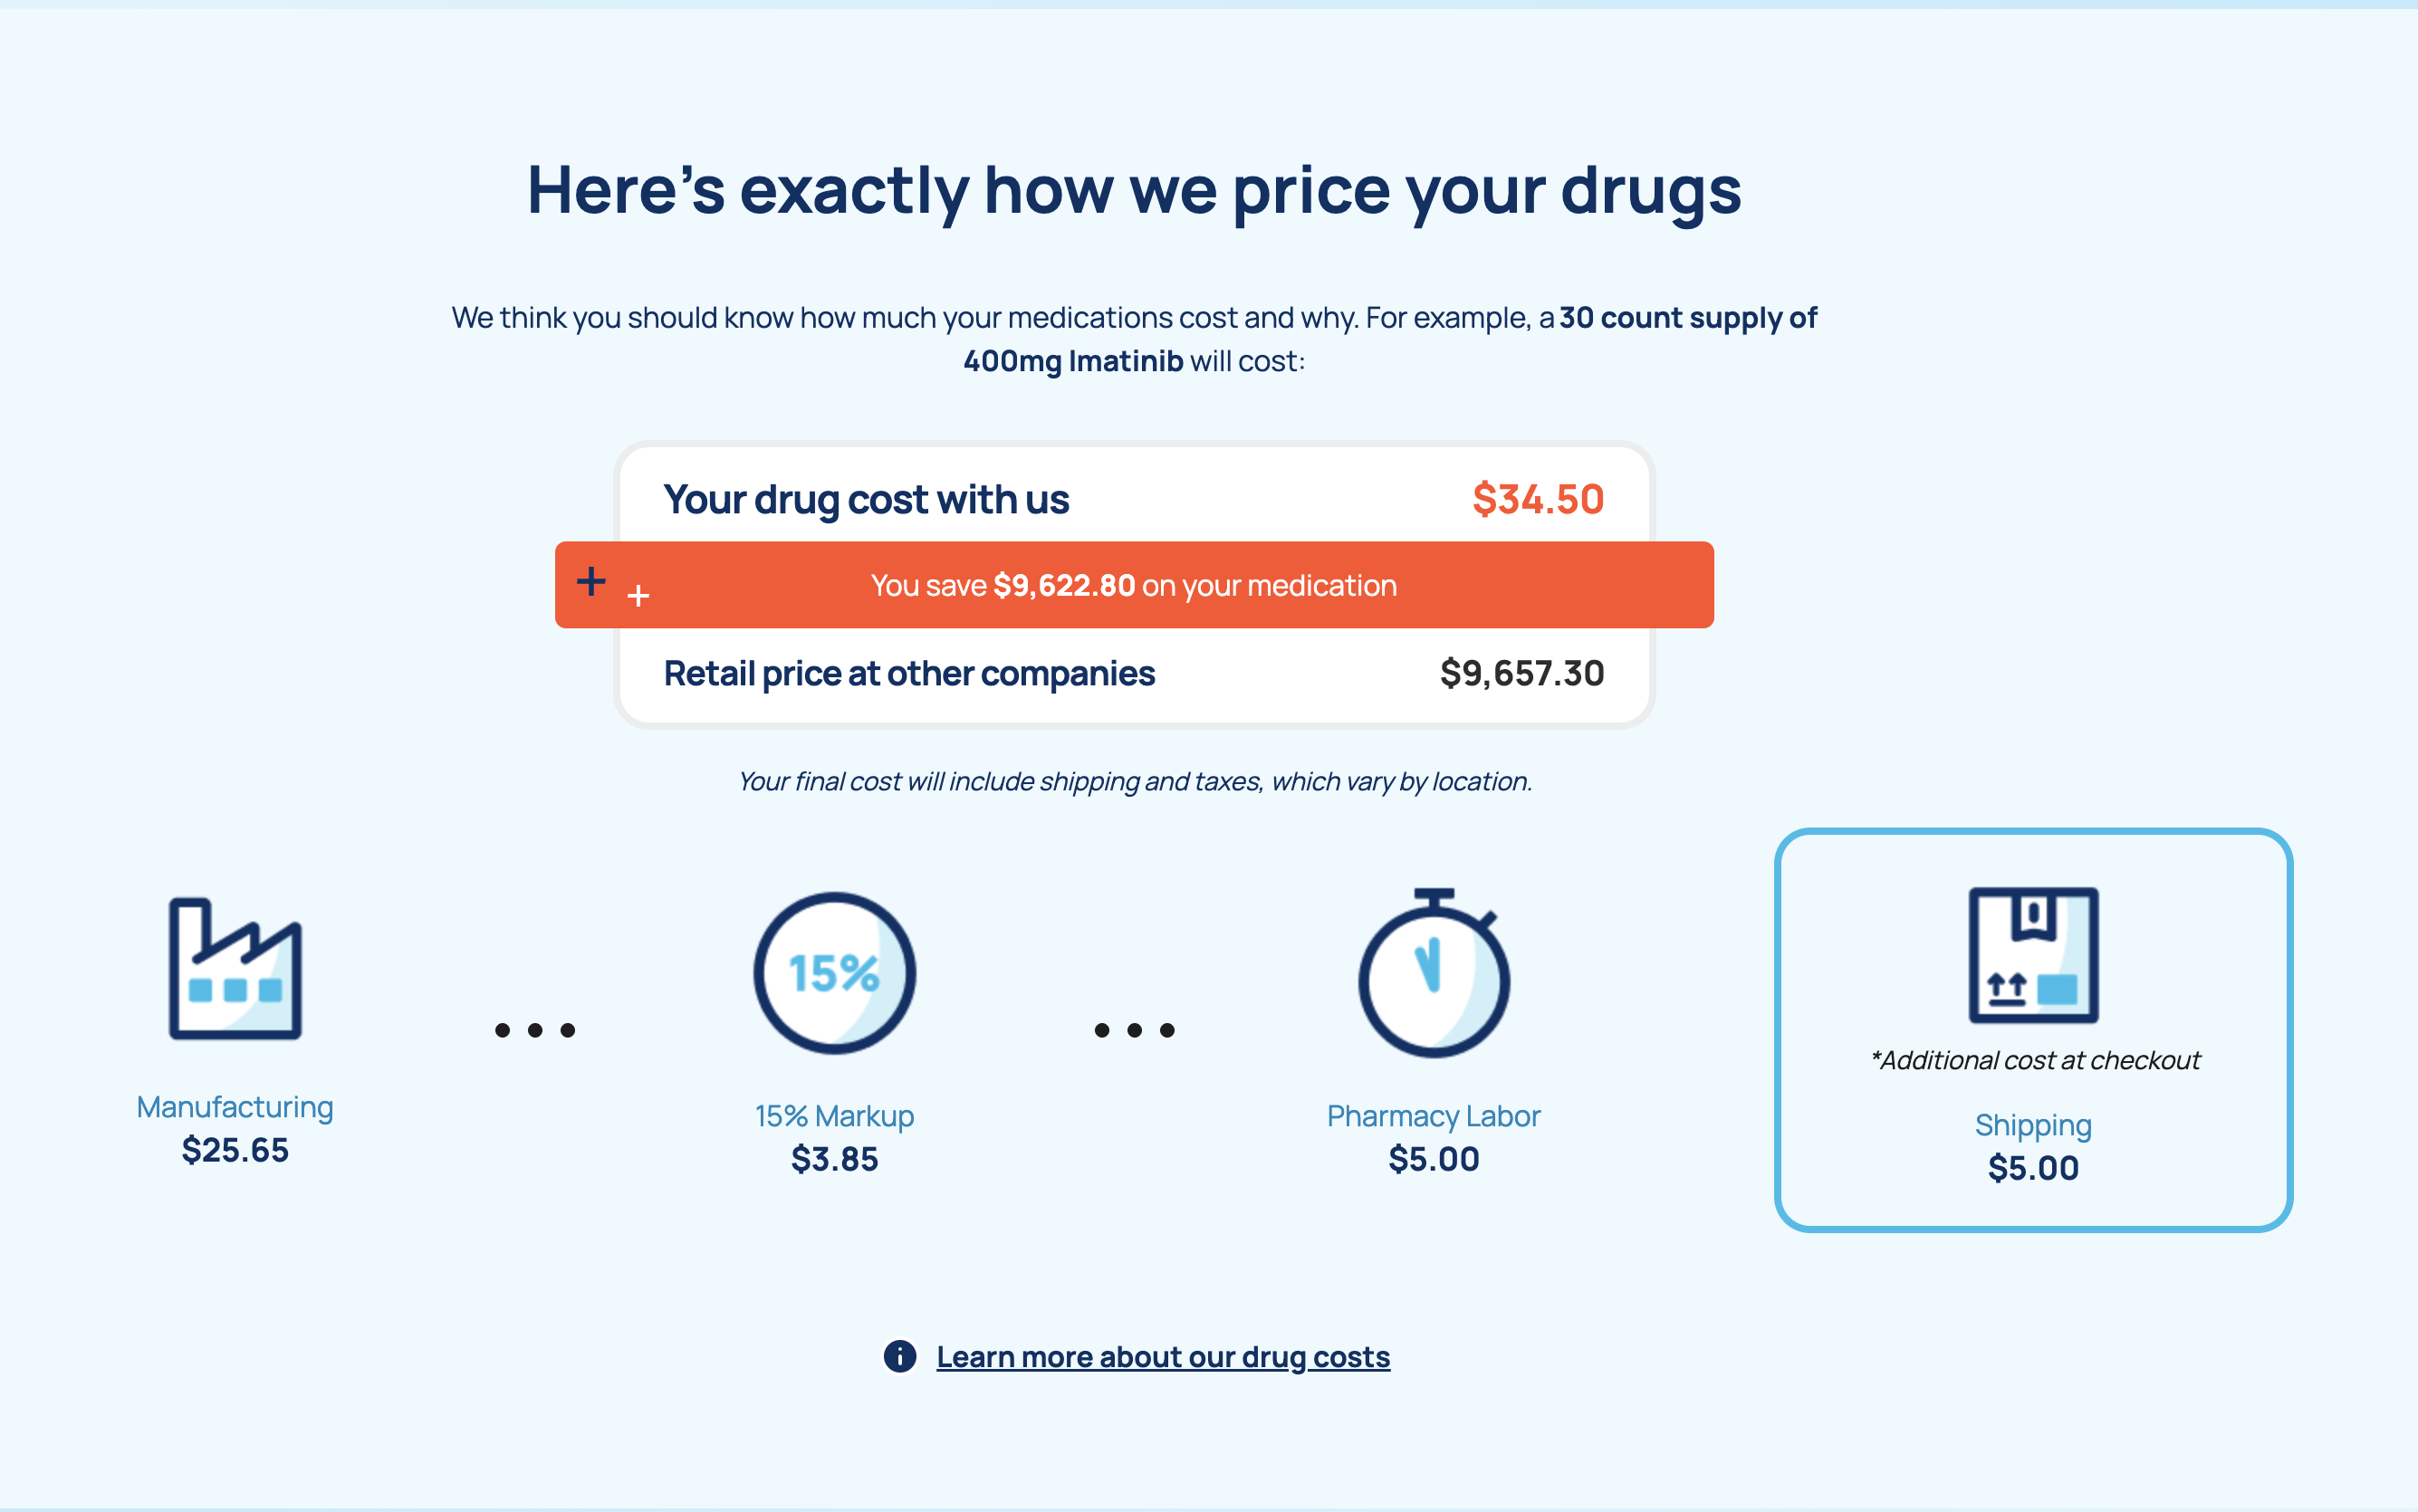Click the large plus sparkle icon
This screenshot has width=2418, height=1512.
[x=591, y=581]
